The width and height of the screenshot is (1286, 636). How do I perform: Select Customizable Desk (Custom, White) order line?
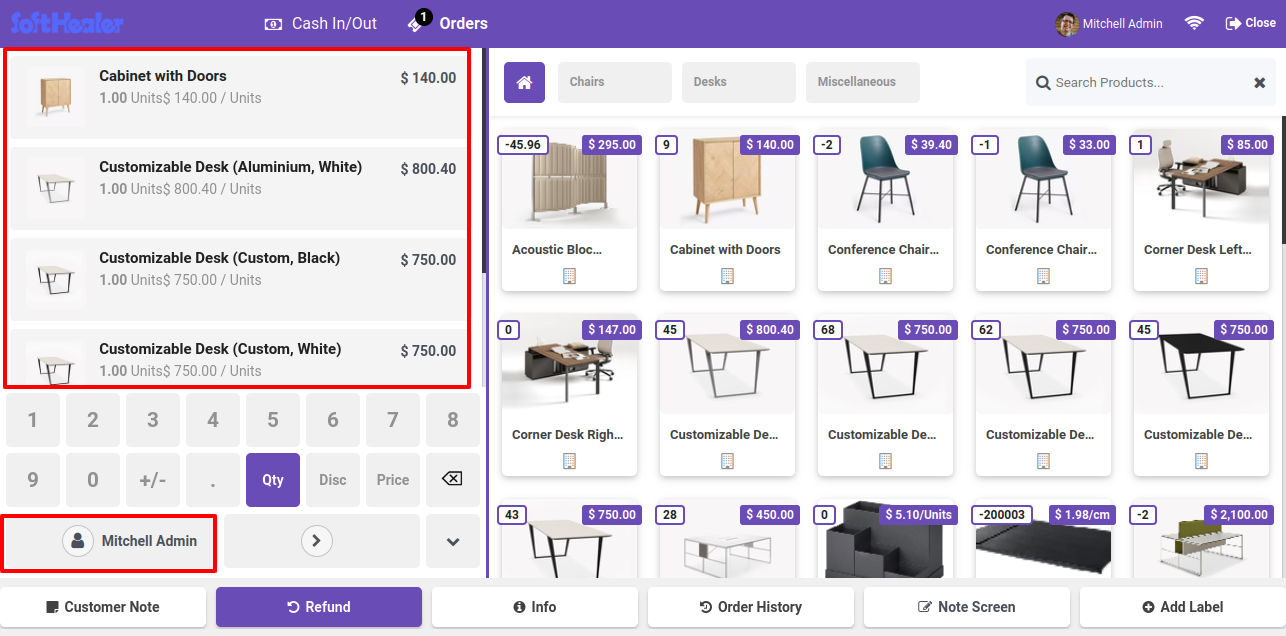(238, 358)
